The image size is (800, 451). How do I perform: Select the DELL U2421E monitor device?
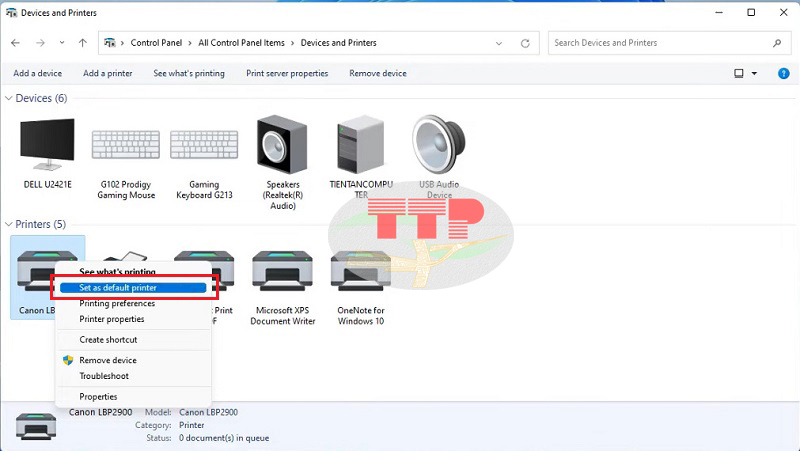(x=47, y=153)
